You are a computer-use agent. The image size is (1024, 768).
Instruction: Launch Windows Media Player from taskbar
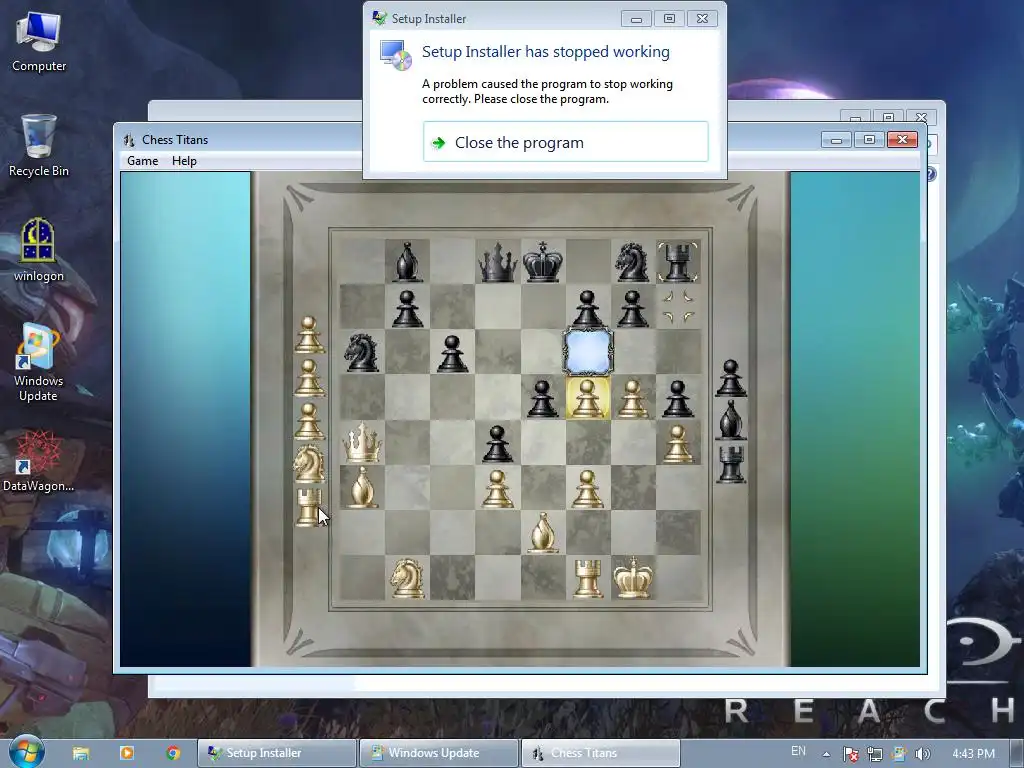pyautogui.click(x=127, y=753)
